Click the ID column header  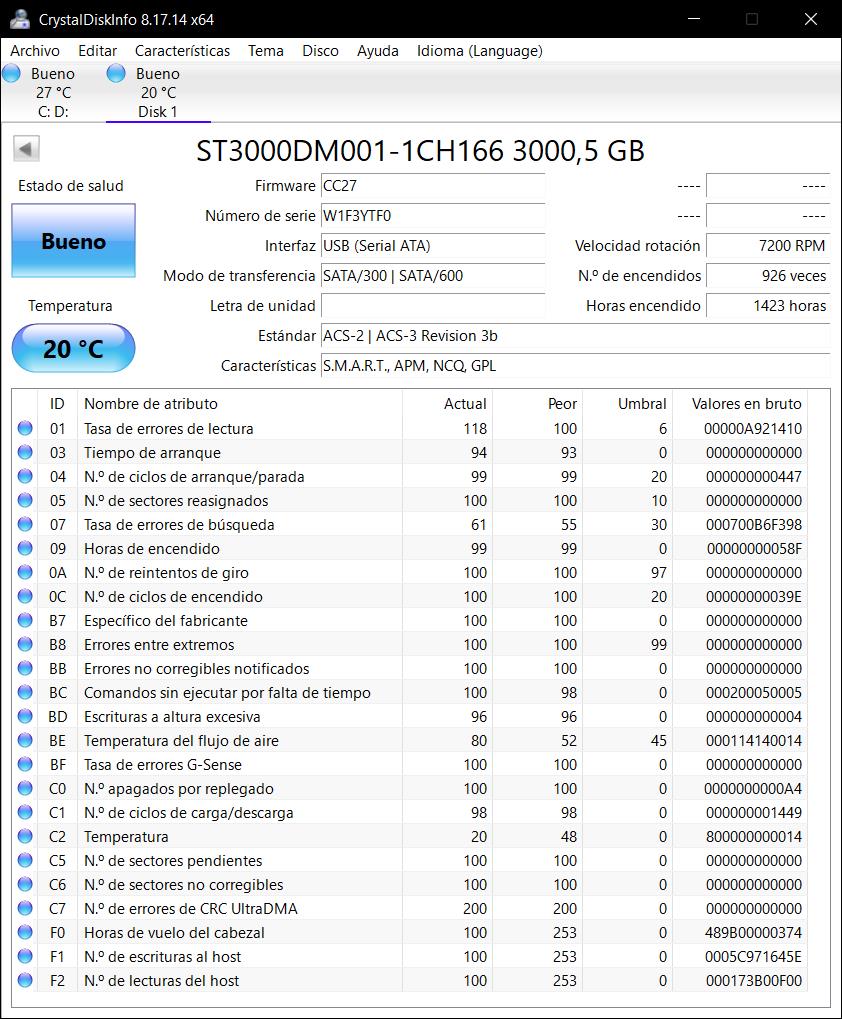pos(57,404)
